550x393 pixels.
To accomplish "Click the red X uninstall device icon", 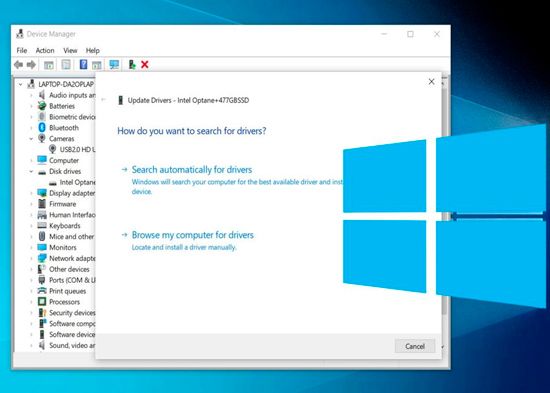I will 145,65.
